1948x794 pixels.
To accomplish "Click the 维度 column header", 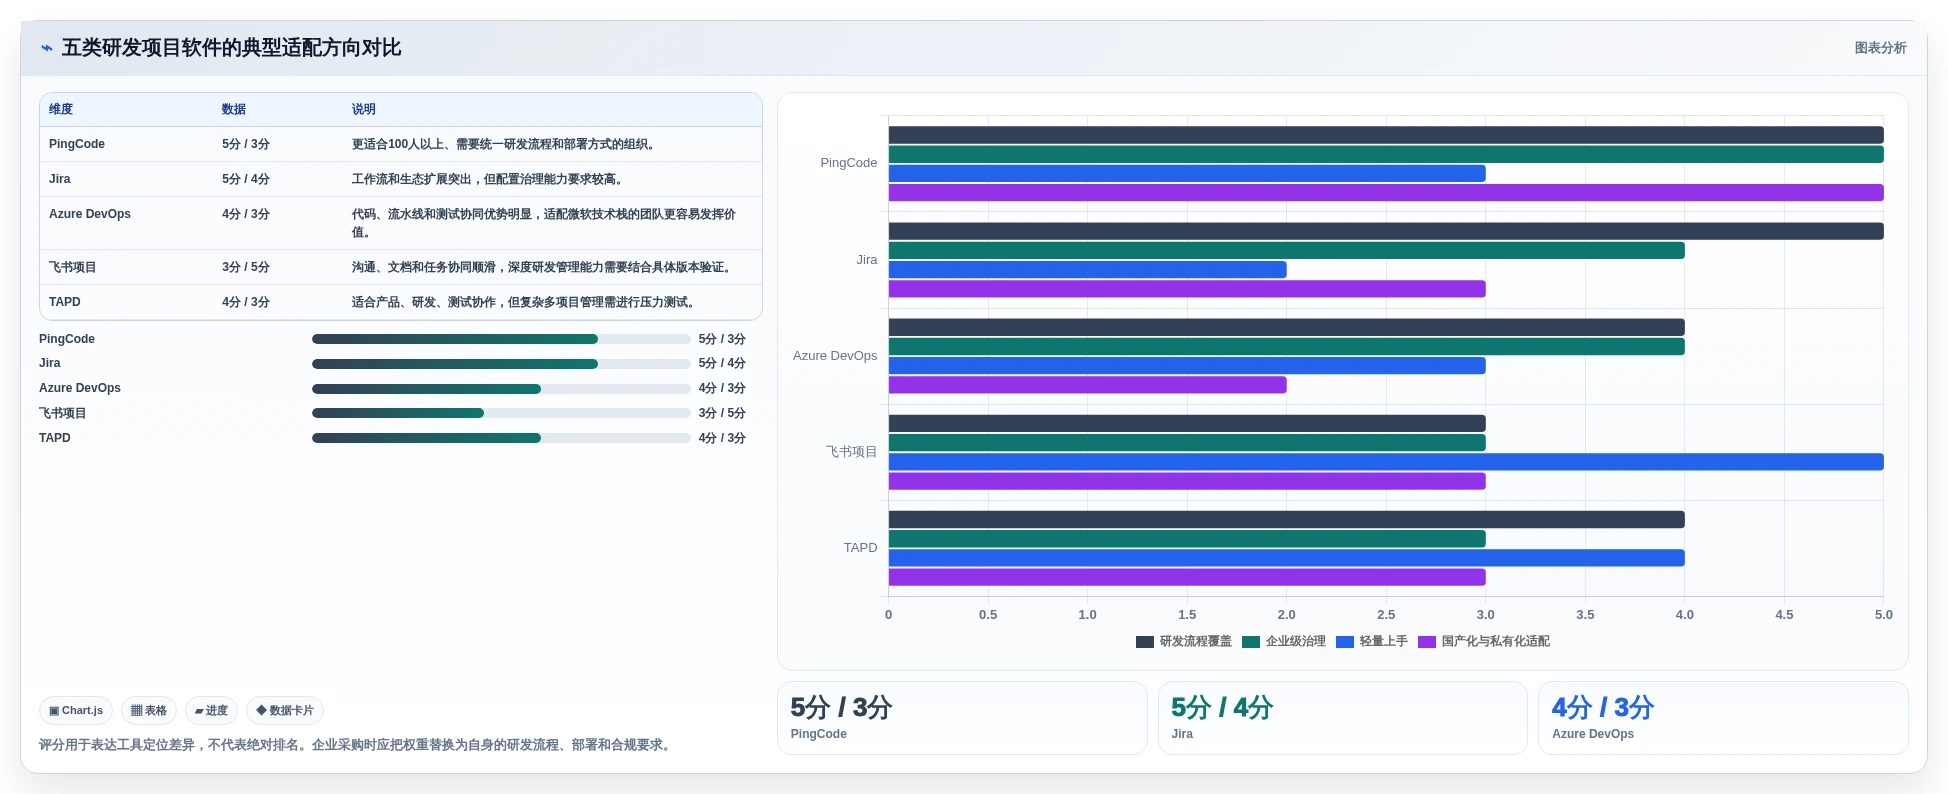I will click(x=61, y=110).
